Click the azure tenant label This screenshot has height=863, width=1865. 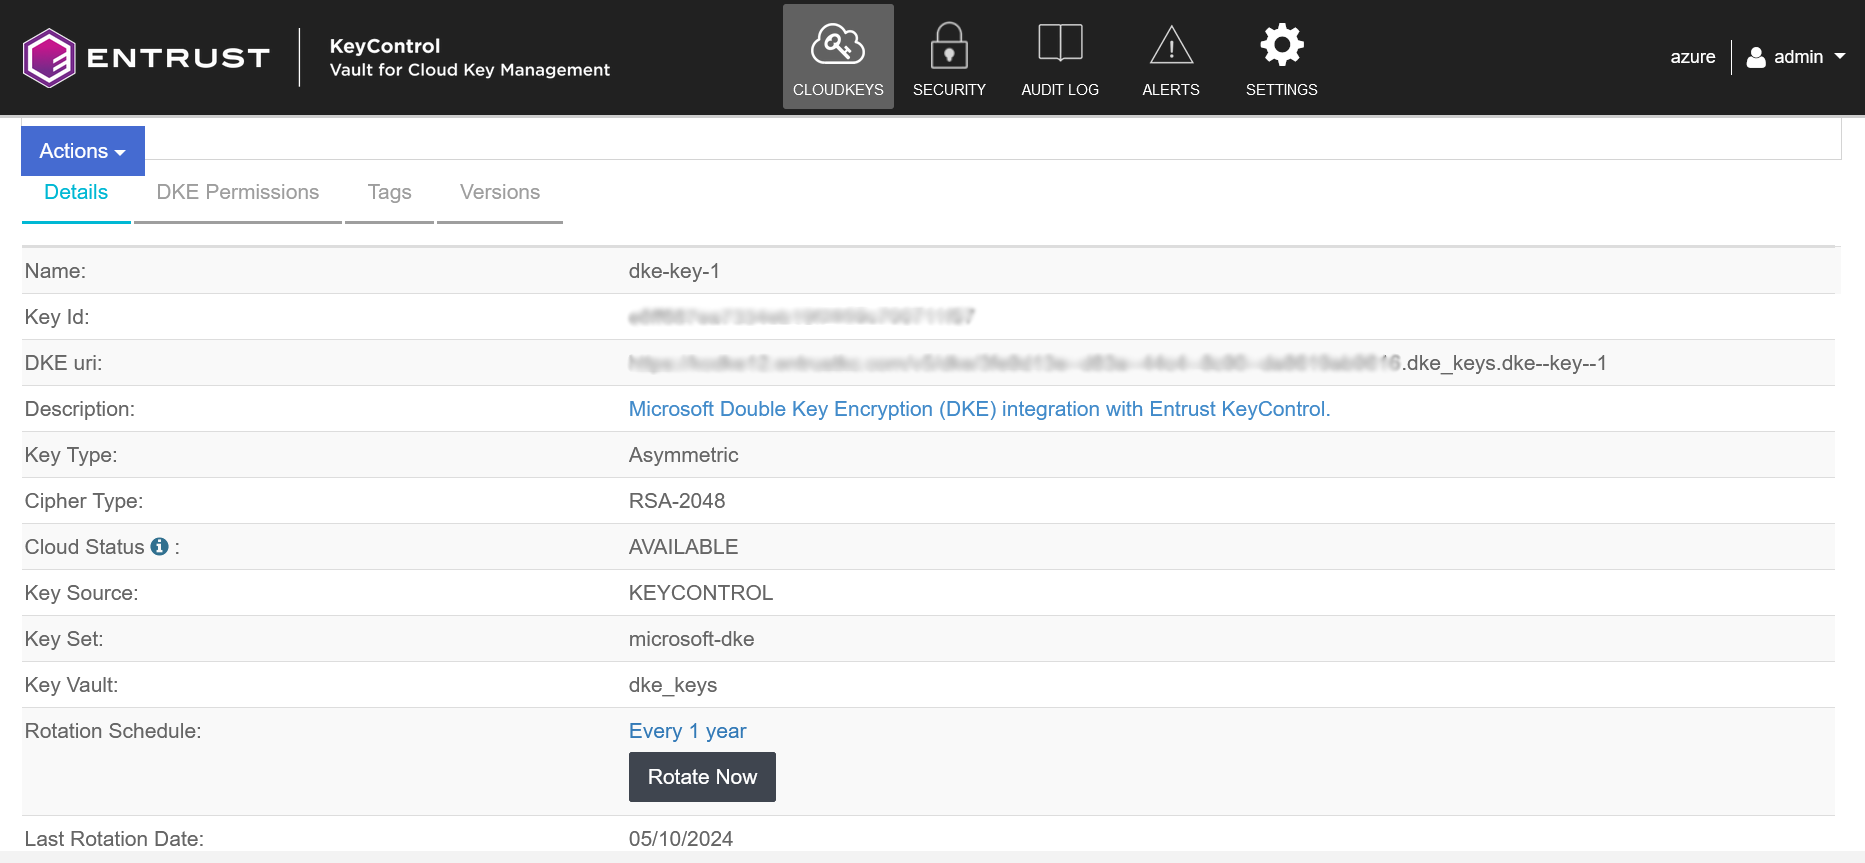pos(1692,57)
